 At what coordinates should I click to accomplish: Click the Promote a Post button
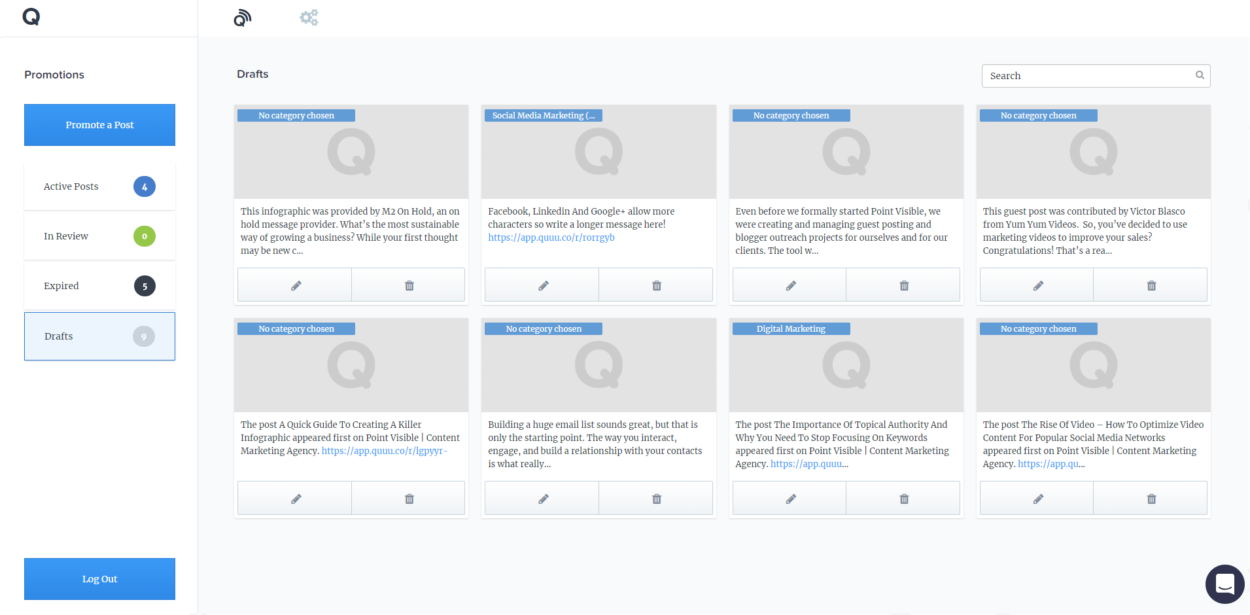(x=99, y=125)
